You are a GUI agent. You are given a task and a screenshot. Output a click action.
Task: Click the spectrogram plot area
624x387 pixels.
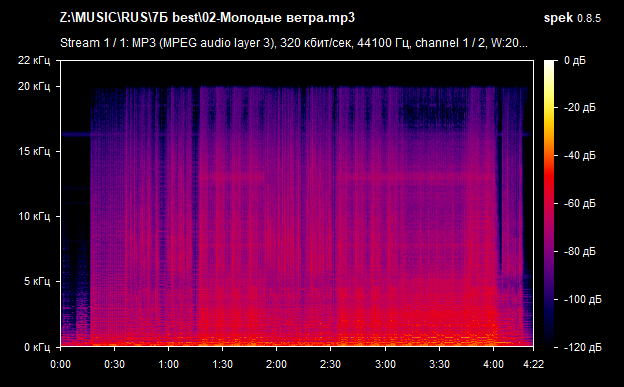297,203
